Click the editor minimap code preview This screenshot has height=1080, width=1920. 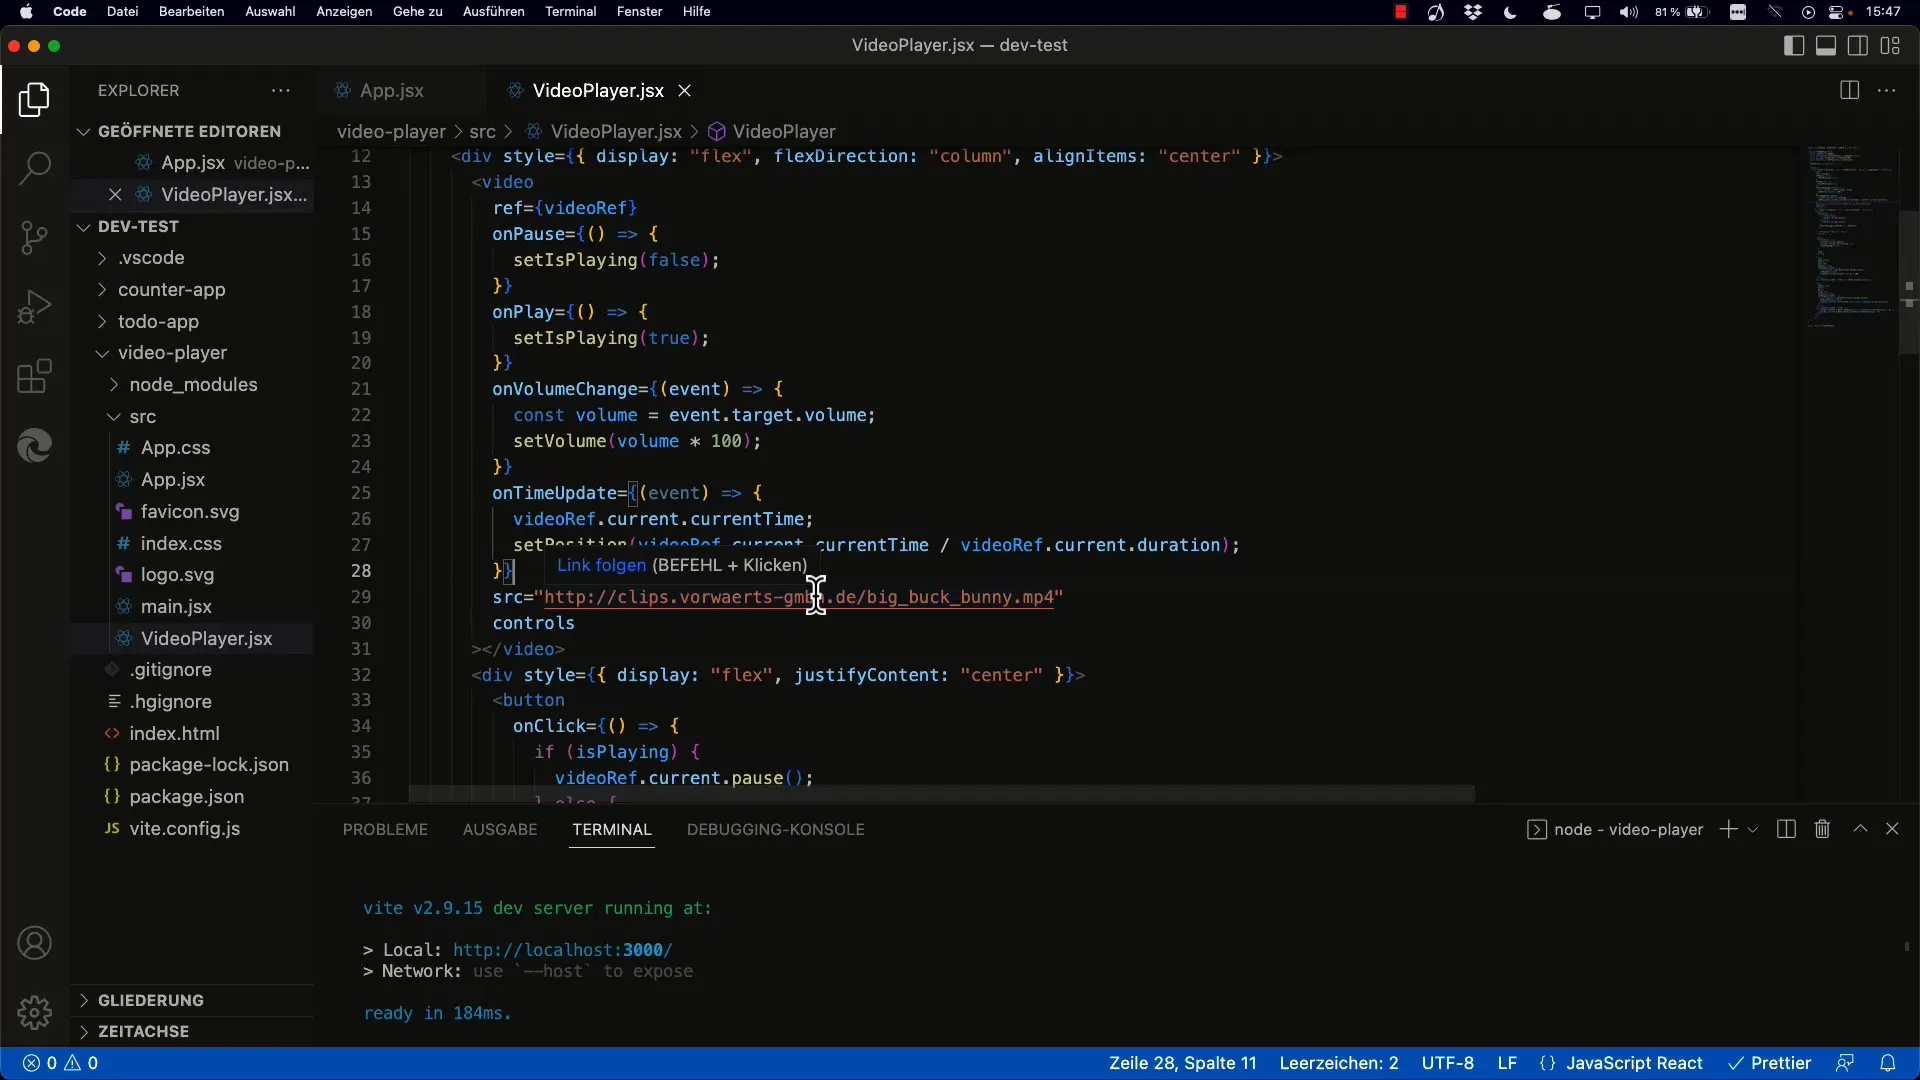click(x=1852, y=237)
